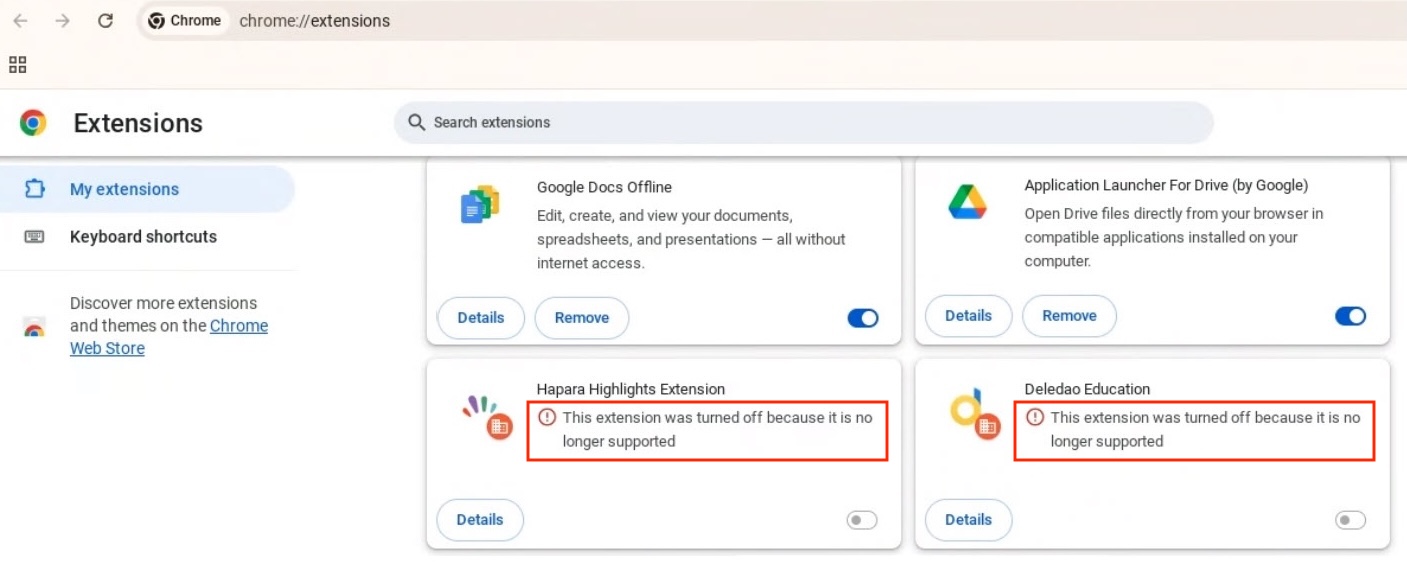The image size is (1407, 572).
Task: Click the Deledao Education title text
Action: [x=1087, y=389]
